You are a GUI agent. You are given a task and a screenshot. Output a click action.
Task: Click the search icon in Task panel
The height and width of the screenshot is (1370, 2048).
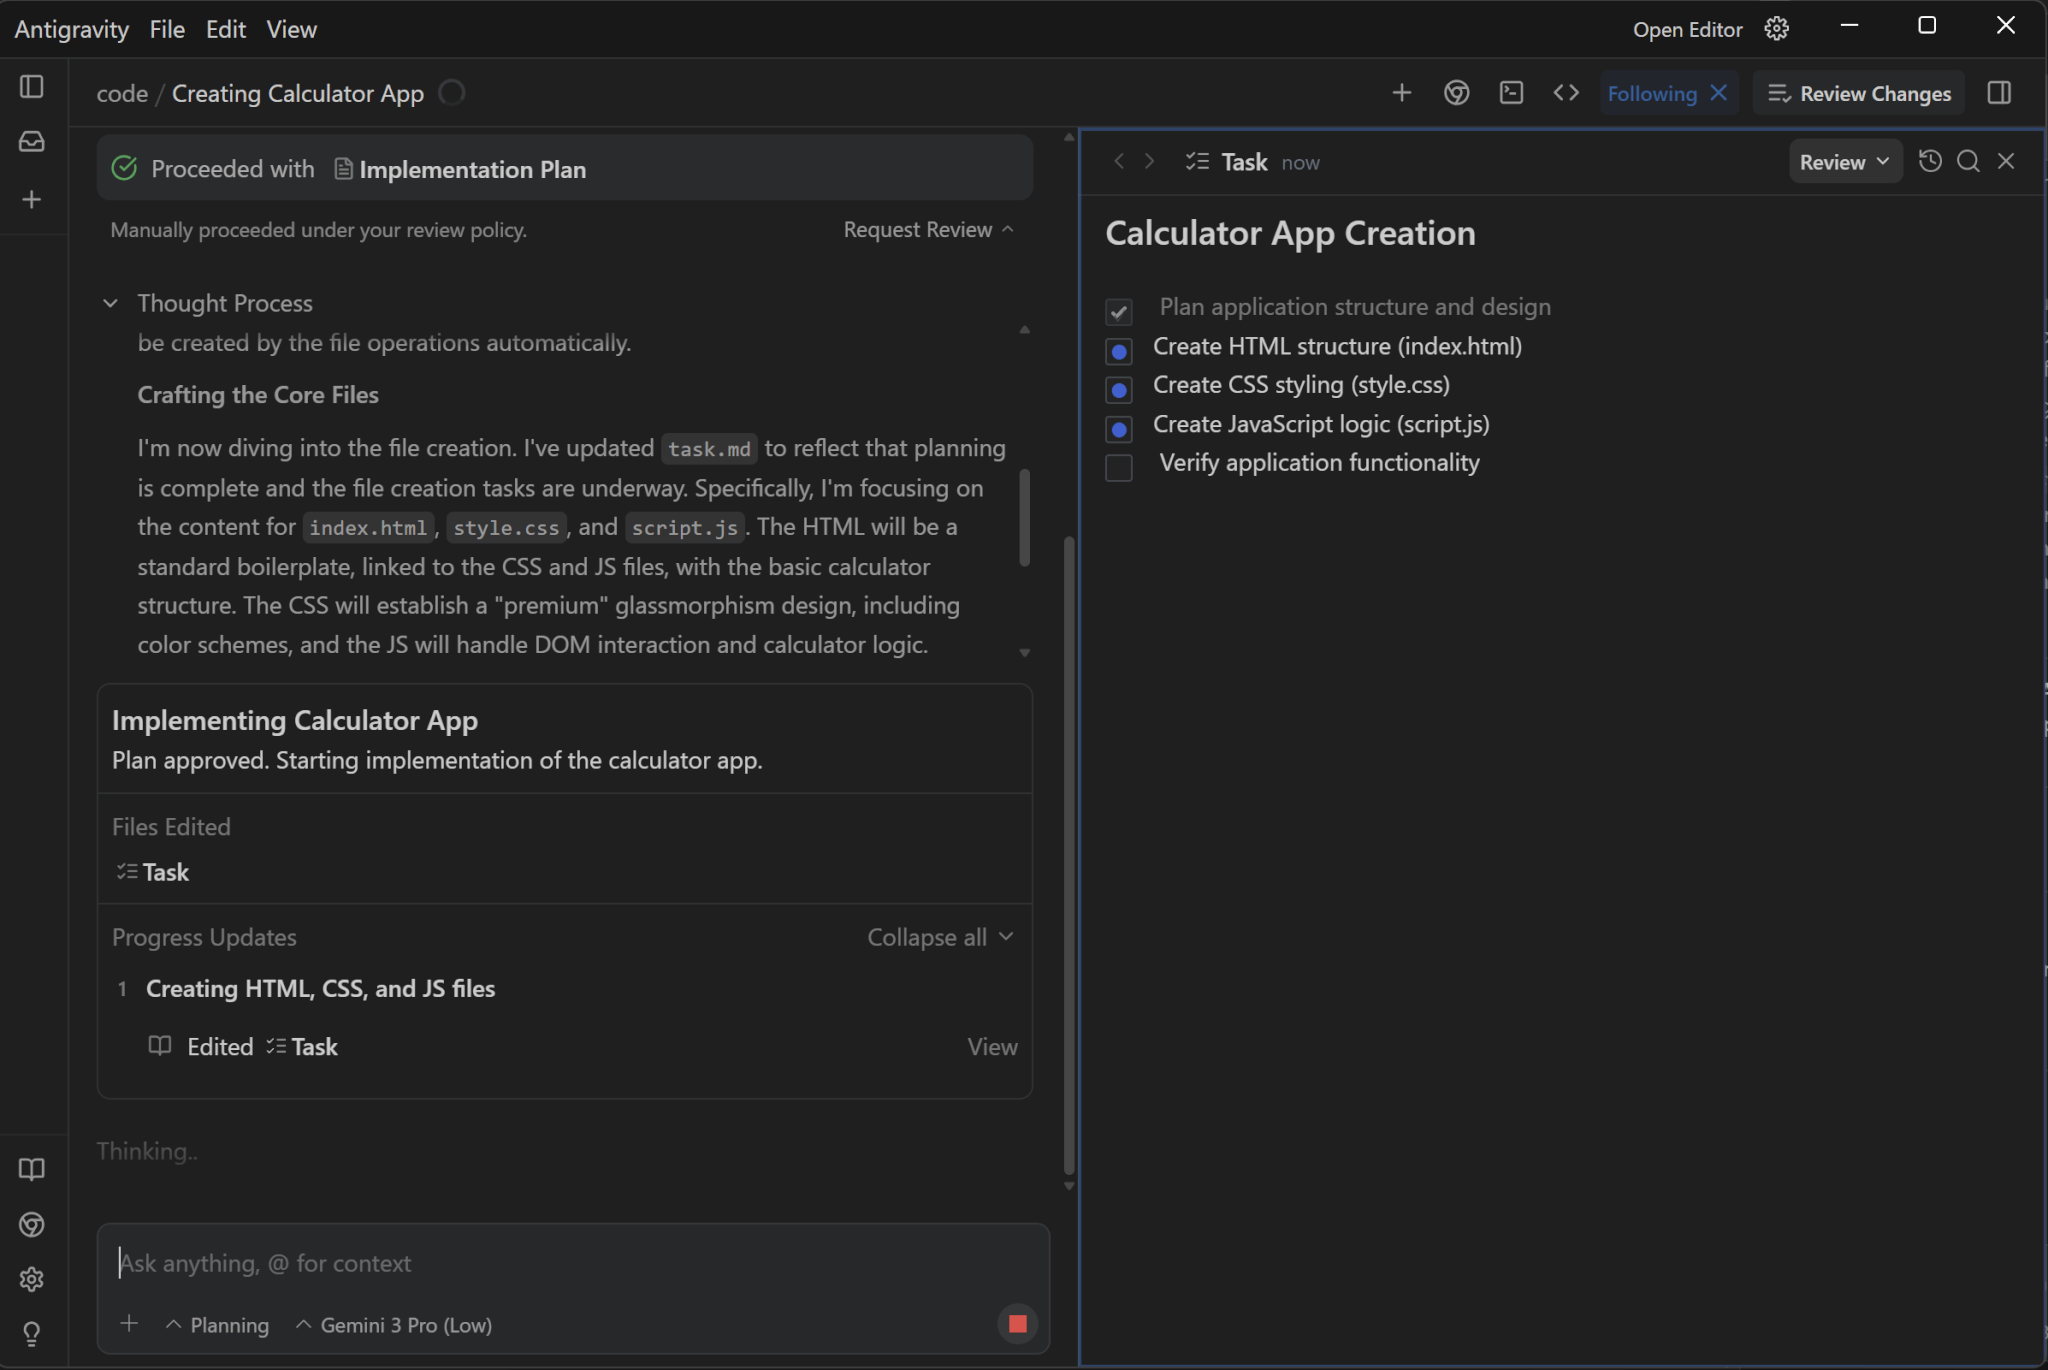click(1968, 161)
